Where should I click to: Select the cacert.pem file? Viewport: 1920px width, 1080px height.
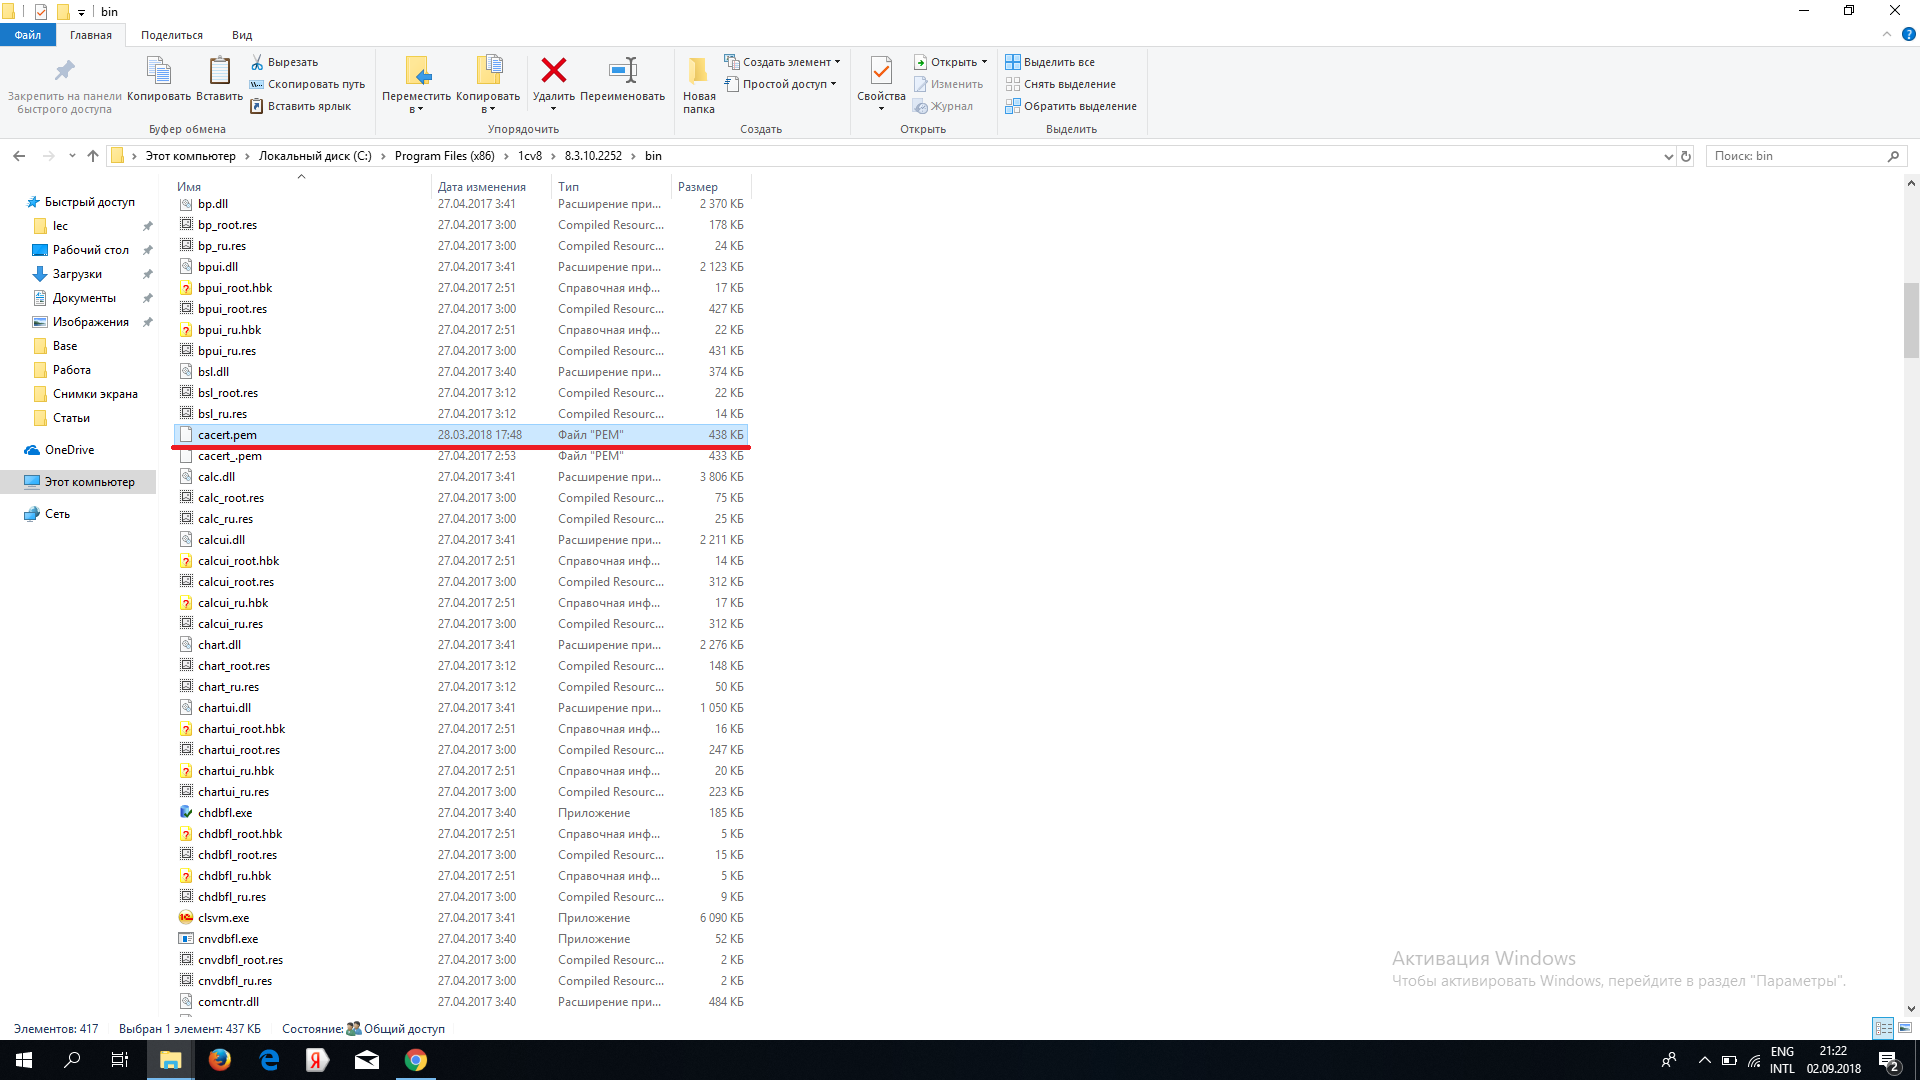461,435
